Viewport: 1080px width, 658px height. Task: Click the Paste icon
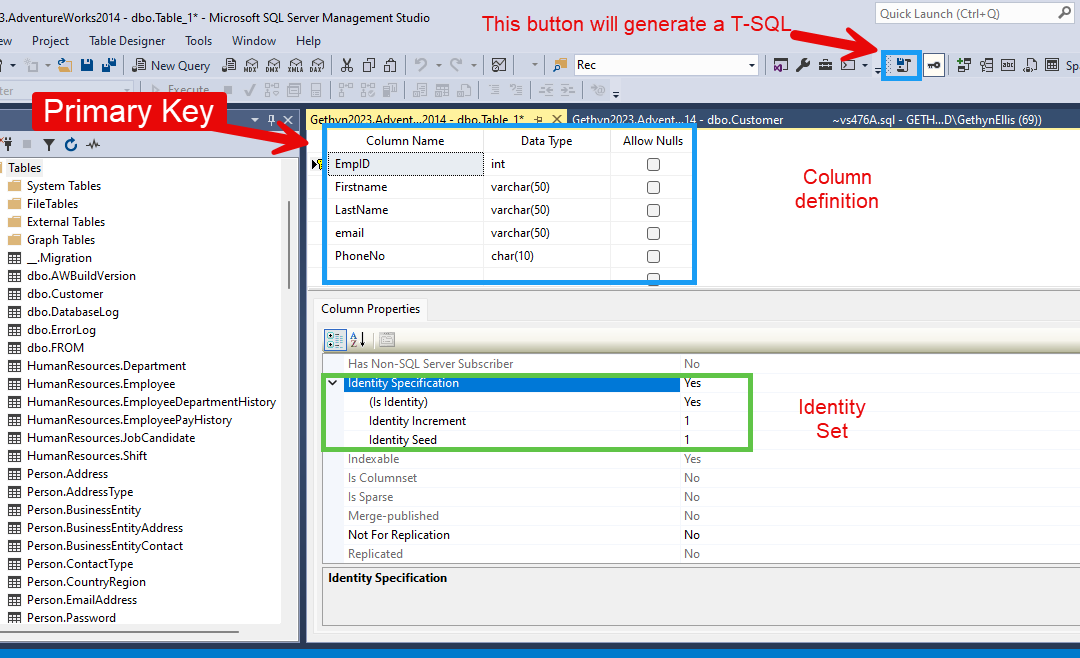391,65
